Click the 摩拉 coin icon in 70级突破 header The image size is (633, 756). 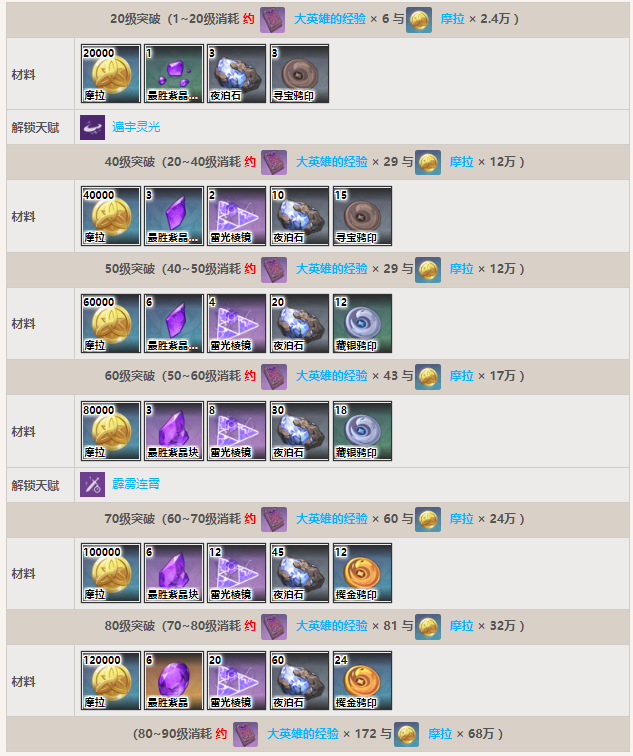coord(428,519)
